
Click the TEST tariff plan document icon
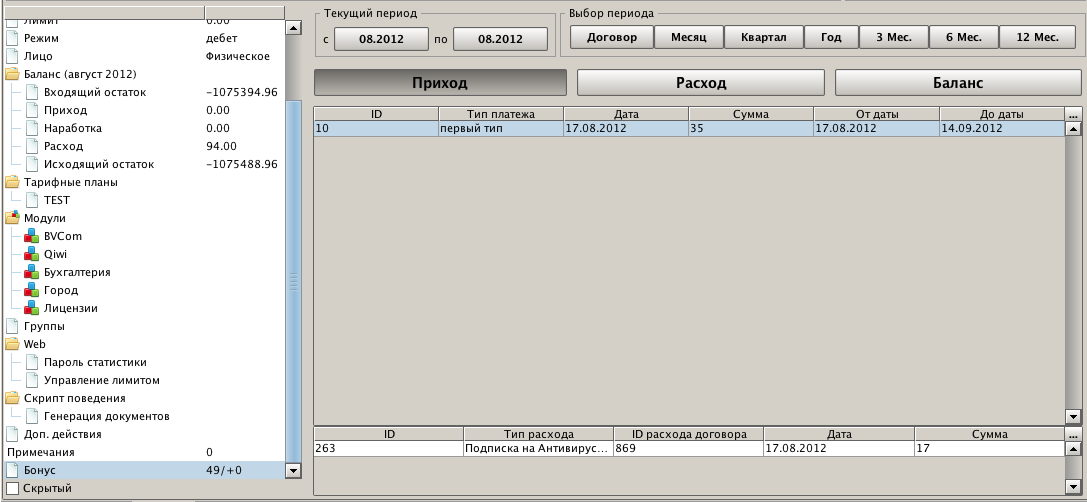pyautogui.click(x=32, y=200)
